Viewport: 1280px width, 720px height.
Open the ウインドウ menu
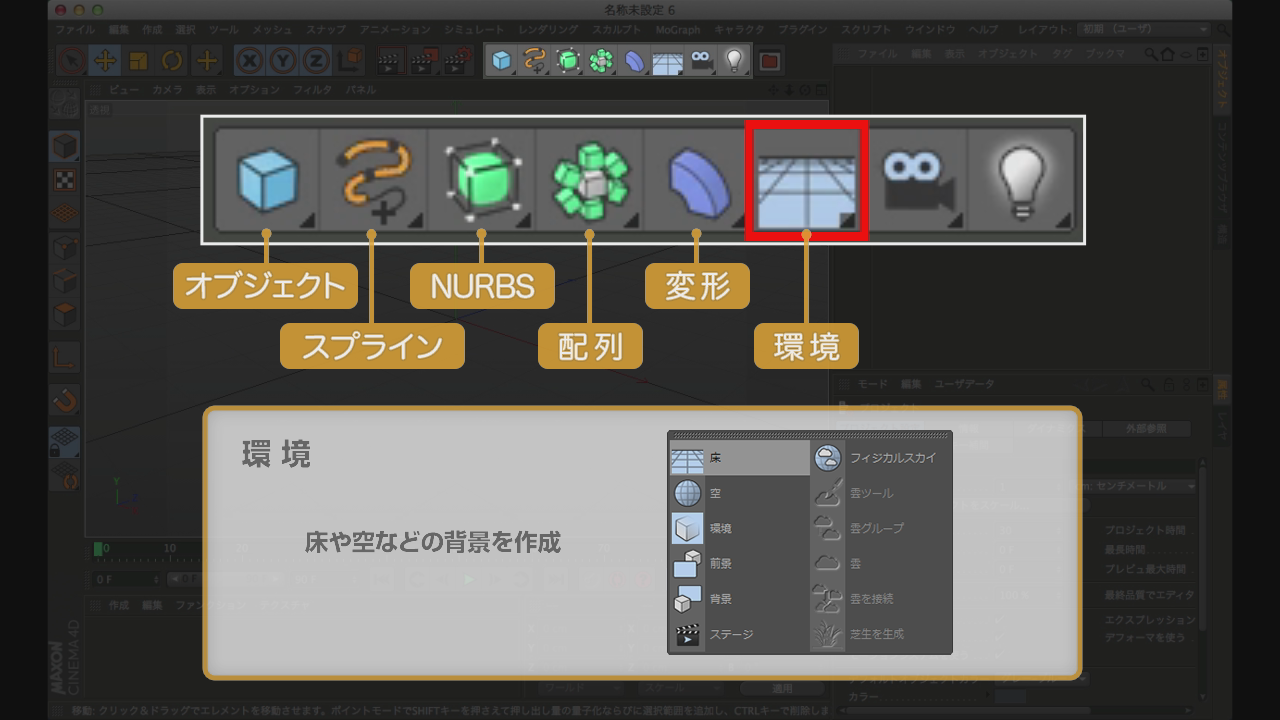pyautogui.click(x=930, y=31)
